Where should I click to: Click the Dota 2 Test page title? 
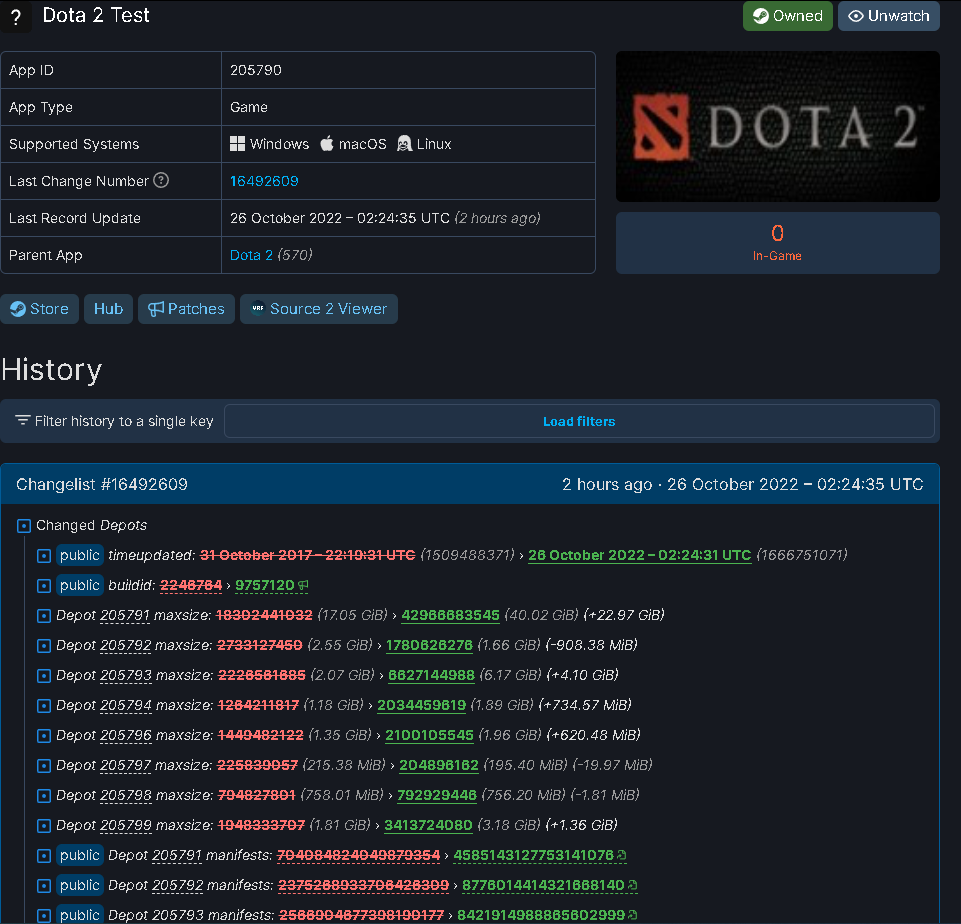pos(96,15)
